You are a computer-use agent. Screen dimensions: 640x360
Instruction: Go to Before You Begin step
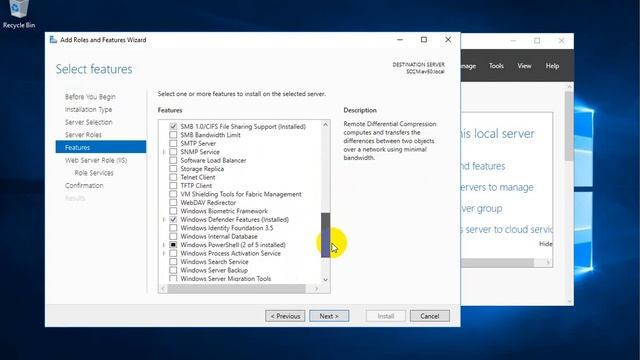90,97
